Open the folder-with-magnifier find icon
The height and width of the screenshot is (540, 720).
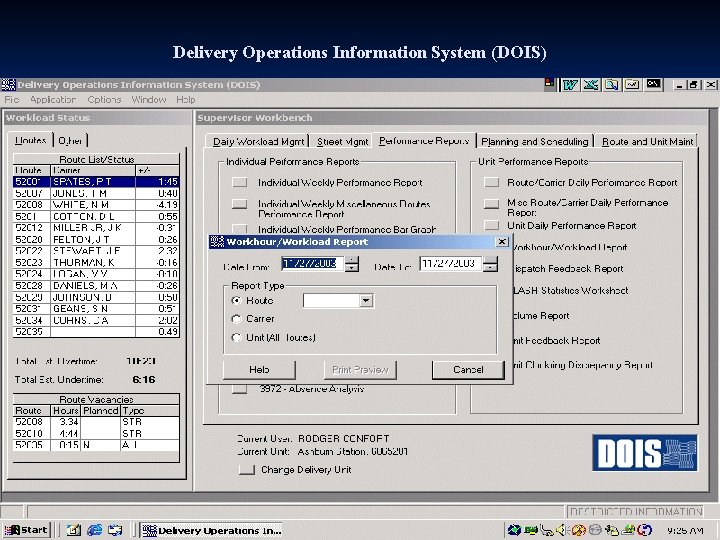coord(611,85)
